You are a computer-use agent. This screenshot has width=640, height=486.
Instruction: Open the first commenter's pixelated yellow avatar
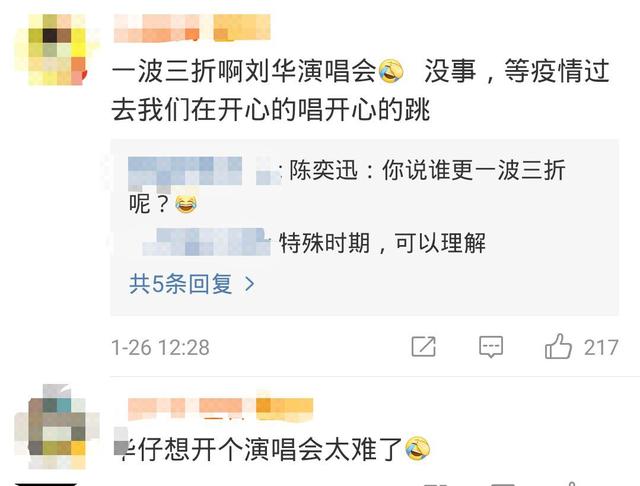(53, 50)
